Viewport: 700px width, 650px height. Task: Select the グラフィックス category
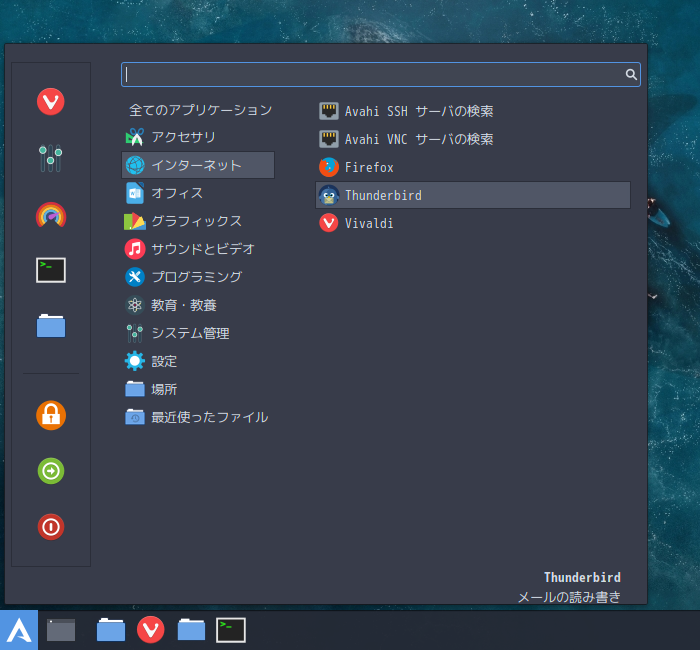pyautogui.click(x=198, y=221)
